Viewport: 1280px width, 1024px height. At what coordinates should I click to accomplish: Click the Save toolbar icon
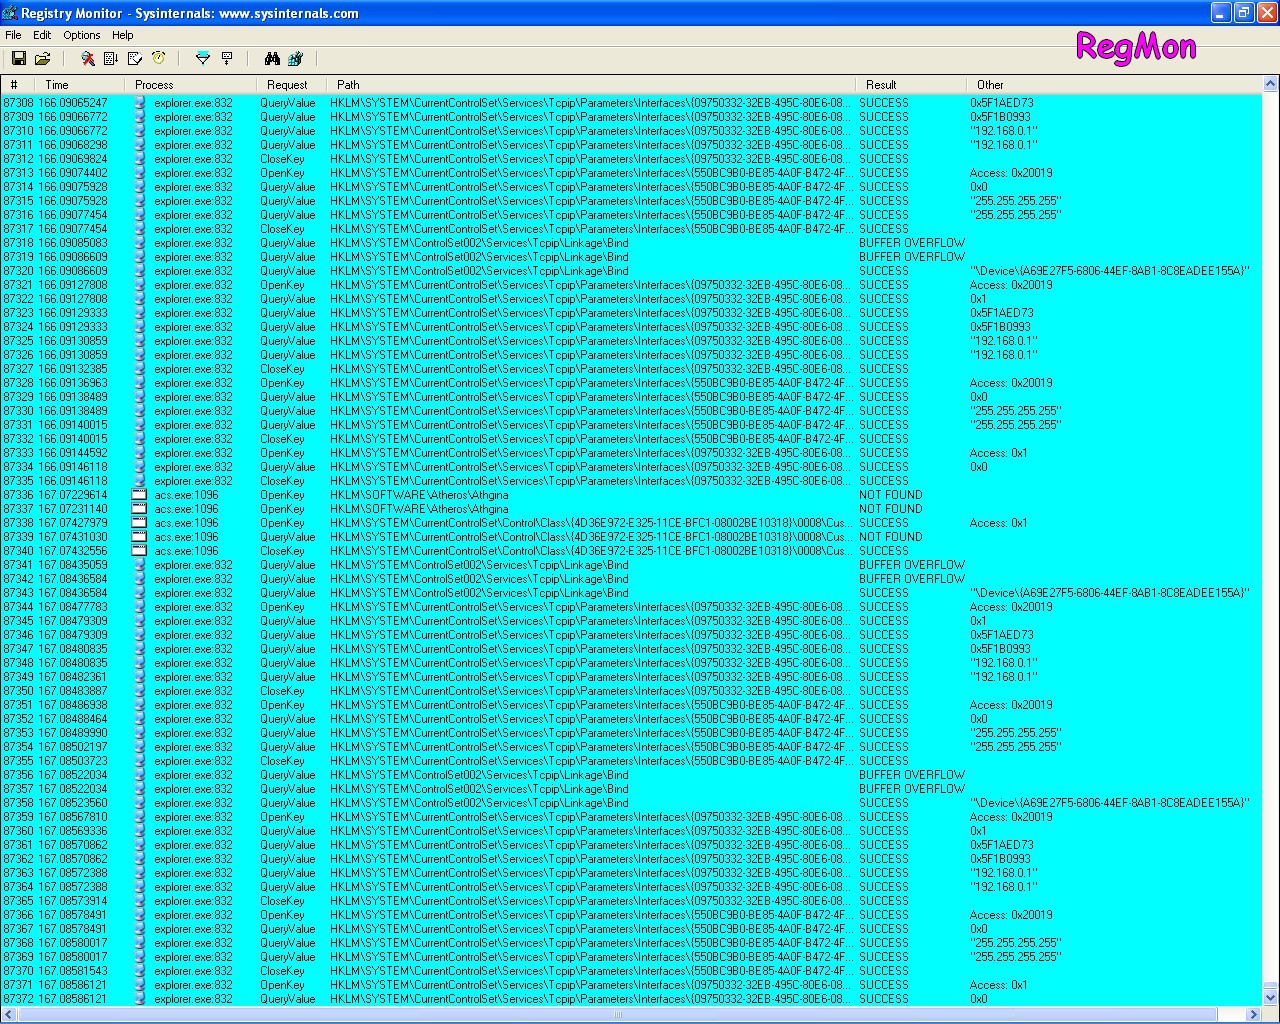pos(18,59)
